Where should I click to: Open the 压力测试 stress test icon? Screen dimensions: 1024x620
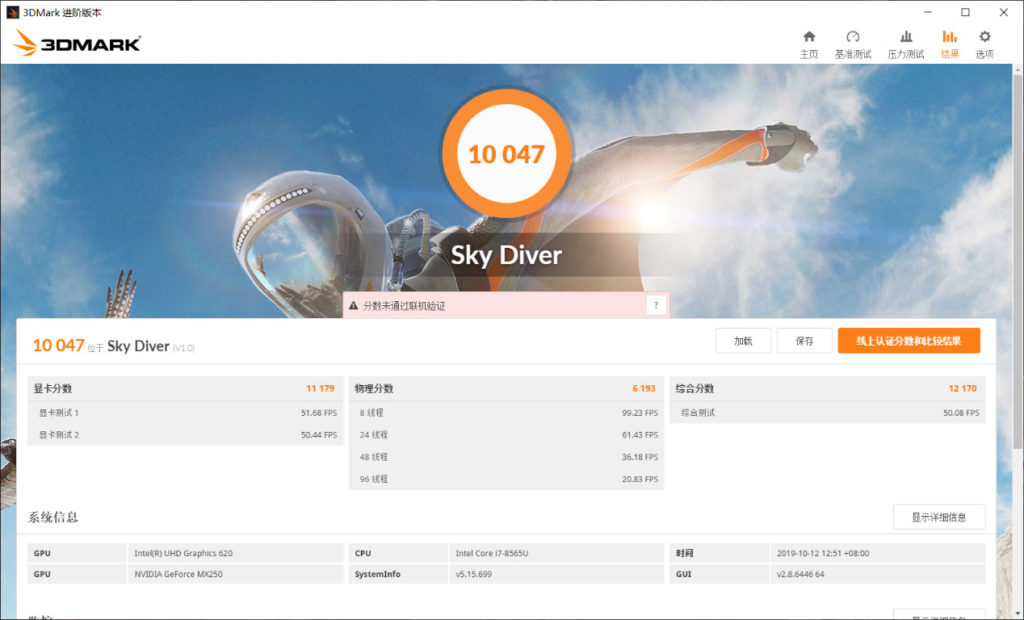tap(906, 37)
